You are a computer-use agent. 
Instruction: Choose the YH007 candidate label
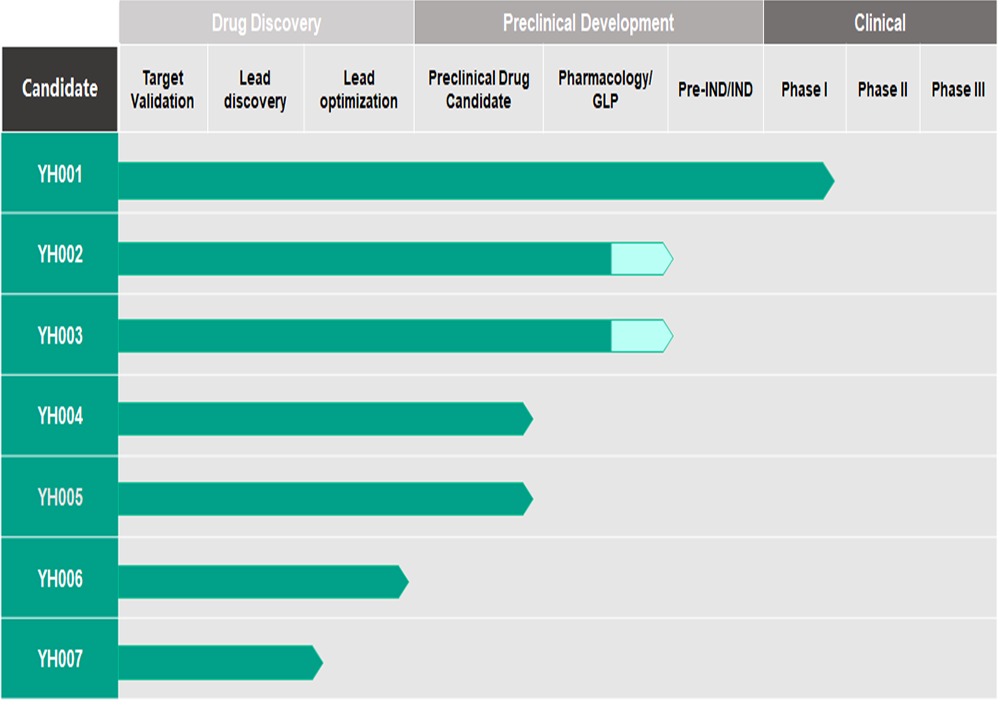coord(60,659)
